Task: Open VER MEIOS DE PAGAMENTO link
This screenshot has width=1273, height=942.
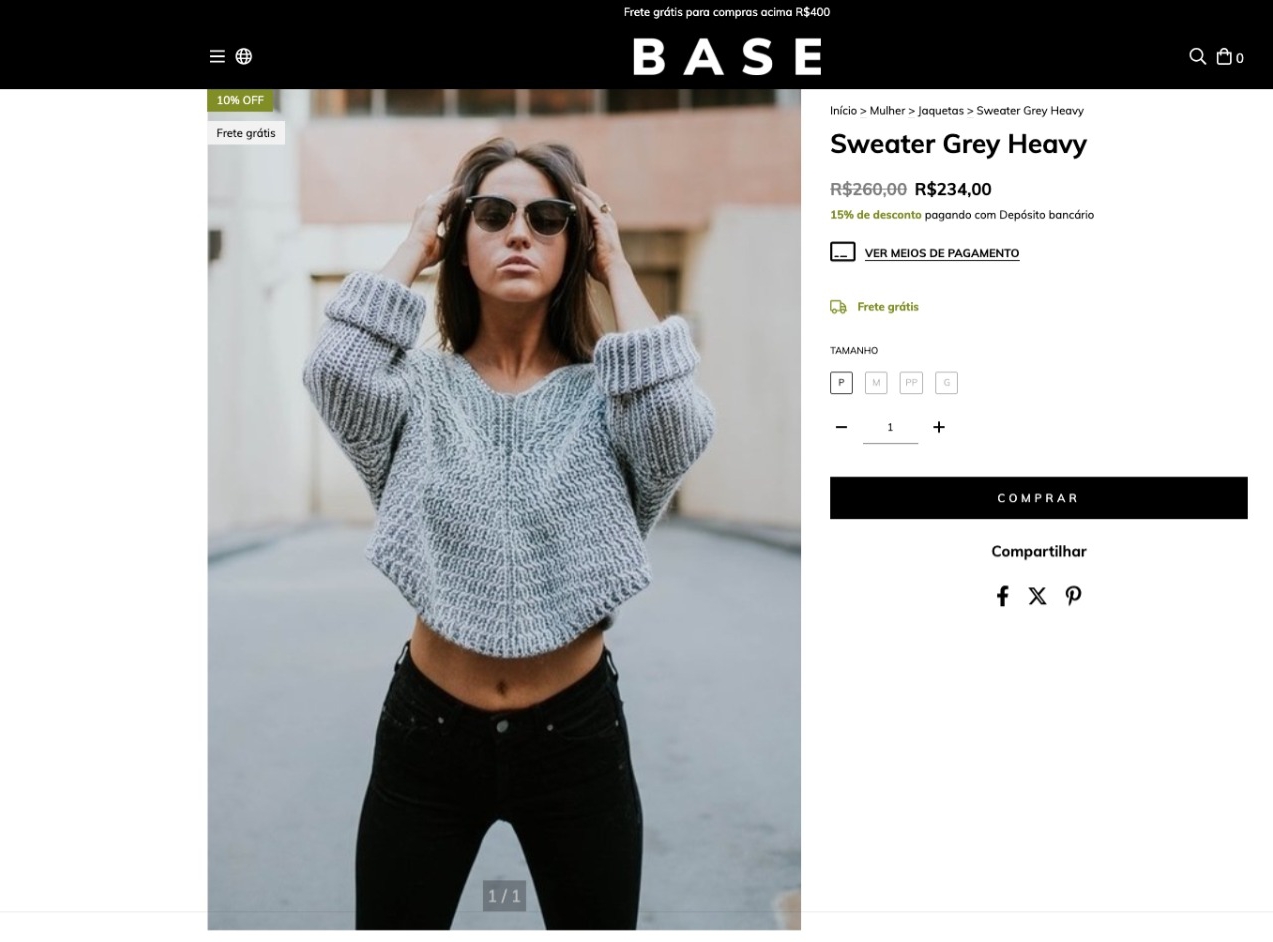Action: click(942, 253)
